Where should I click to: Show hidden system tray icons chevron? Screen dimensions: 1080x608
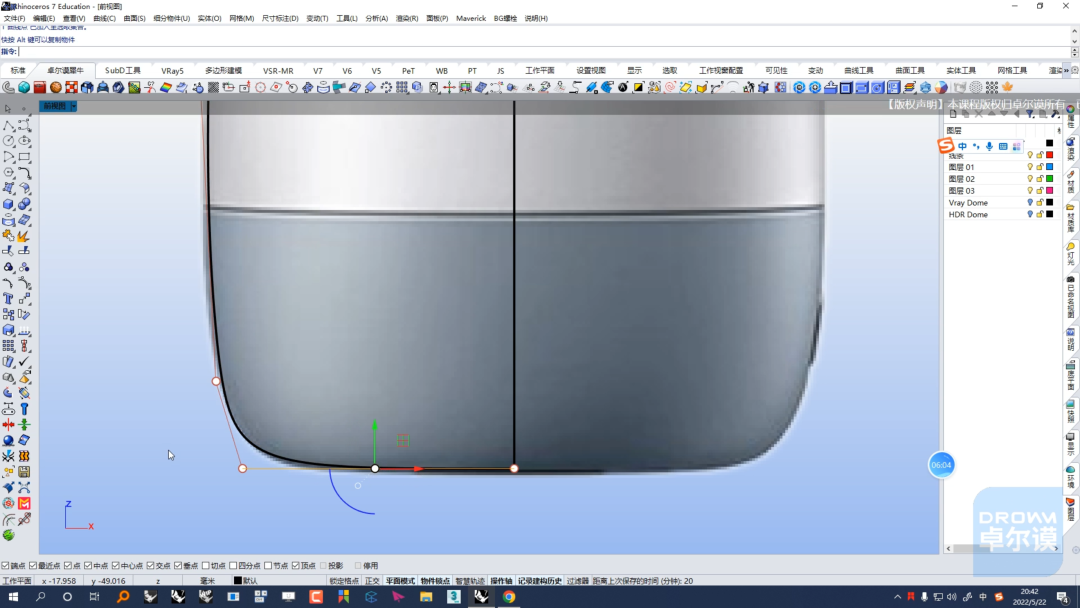point(897,597)
